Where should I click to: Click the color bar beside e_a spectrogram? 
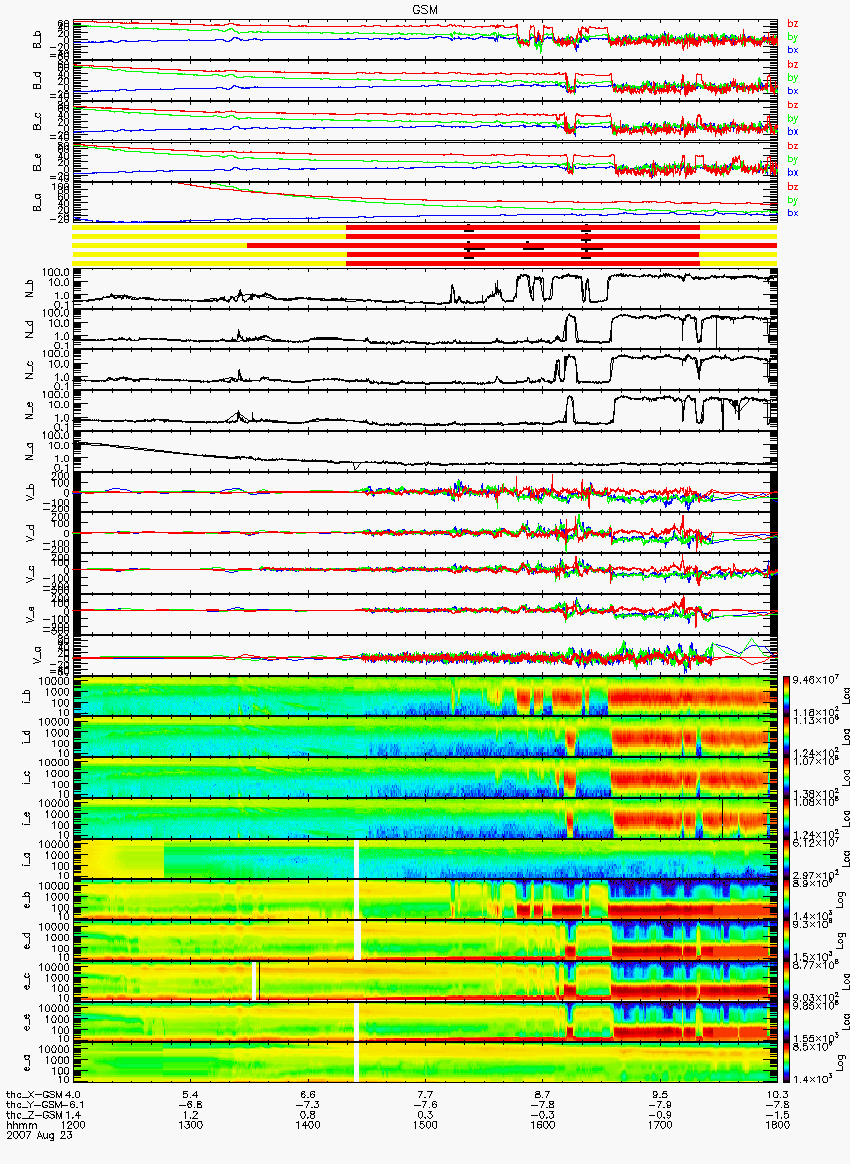[x=786, y=1062]
